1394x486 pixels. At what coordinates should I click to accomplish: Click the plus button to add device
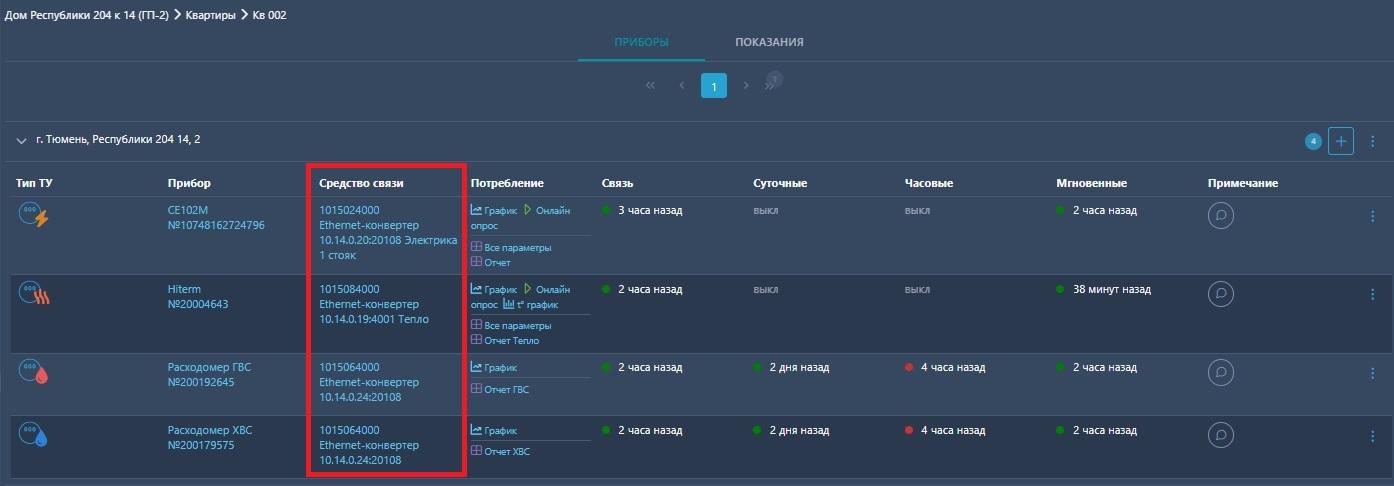[1341, 141]
